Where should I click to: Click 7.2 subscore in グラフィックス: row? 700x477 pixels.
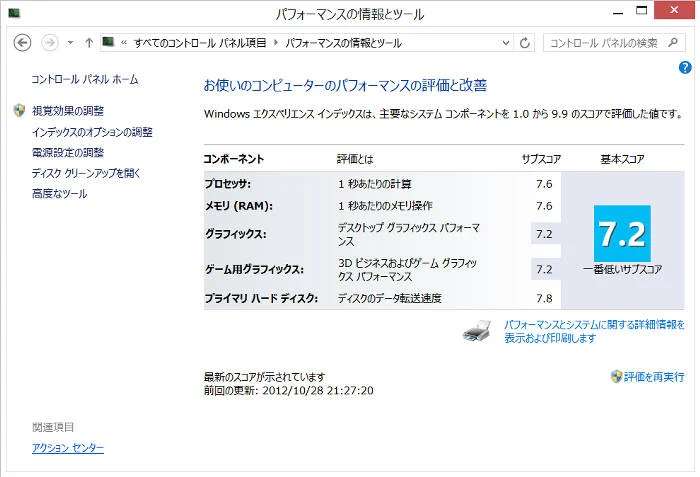point(544,234)
